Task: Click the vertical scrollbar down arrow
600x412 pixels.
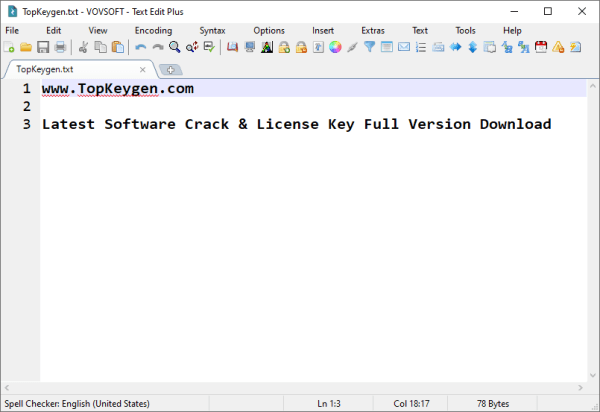Action: tap(593, 376)
